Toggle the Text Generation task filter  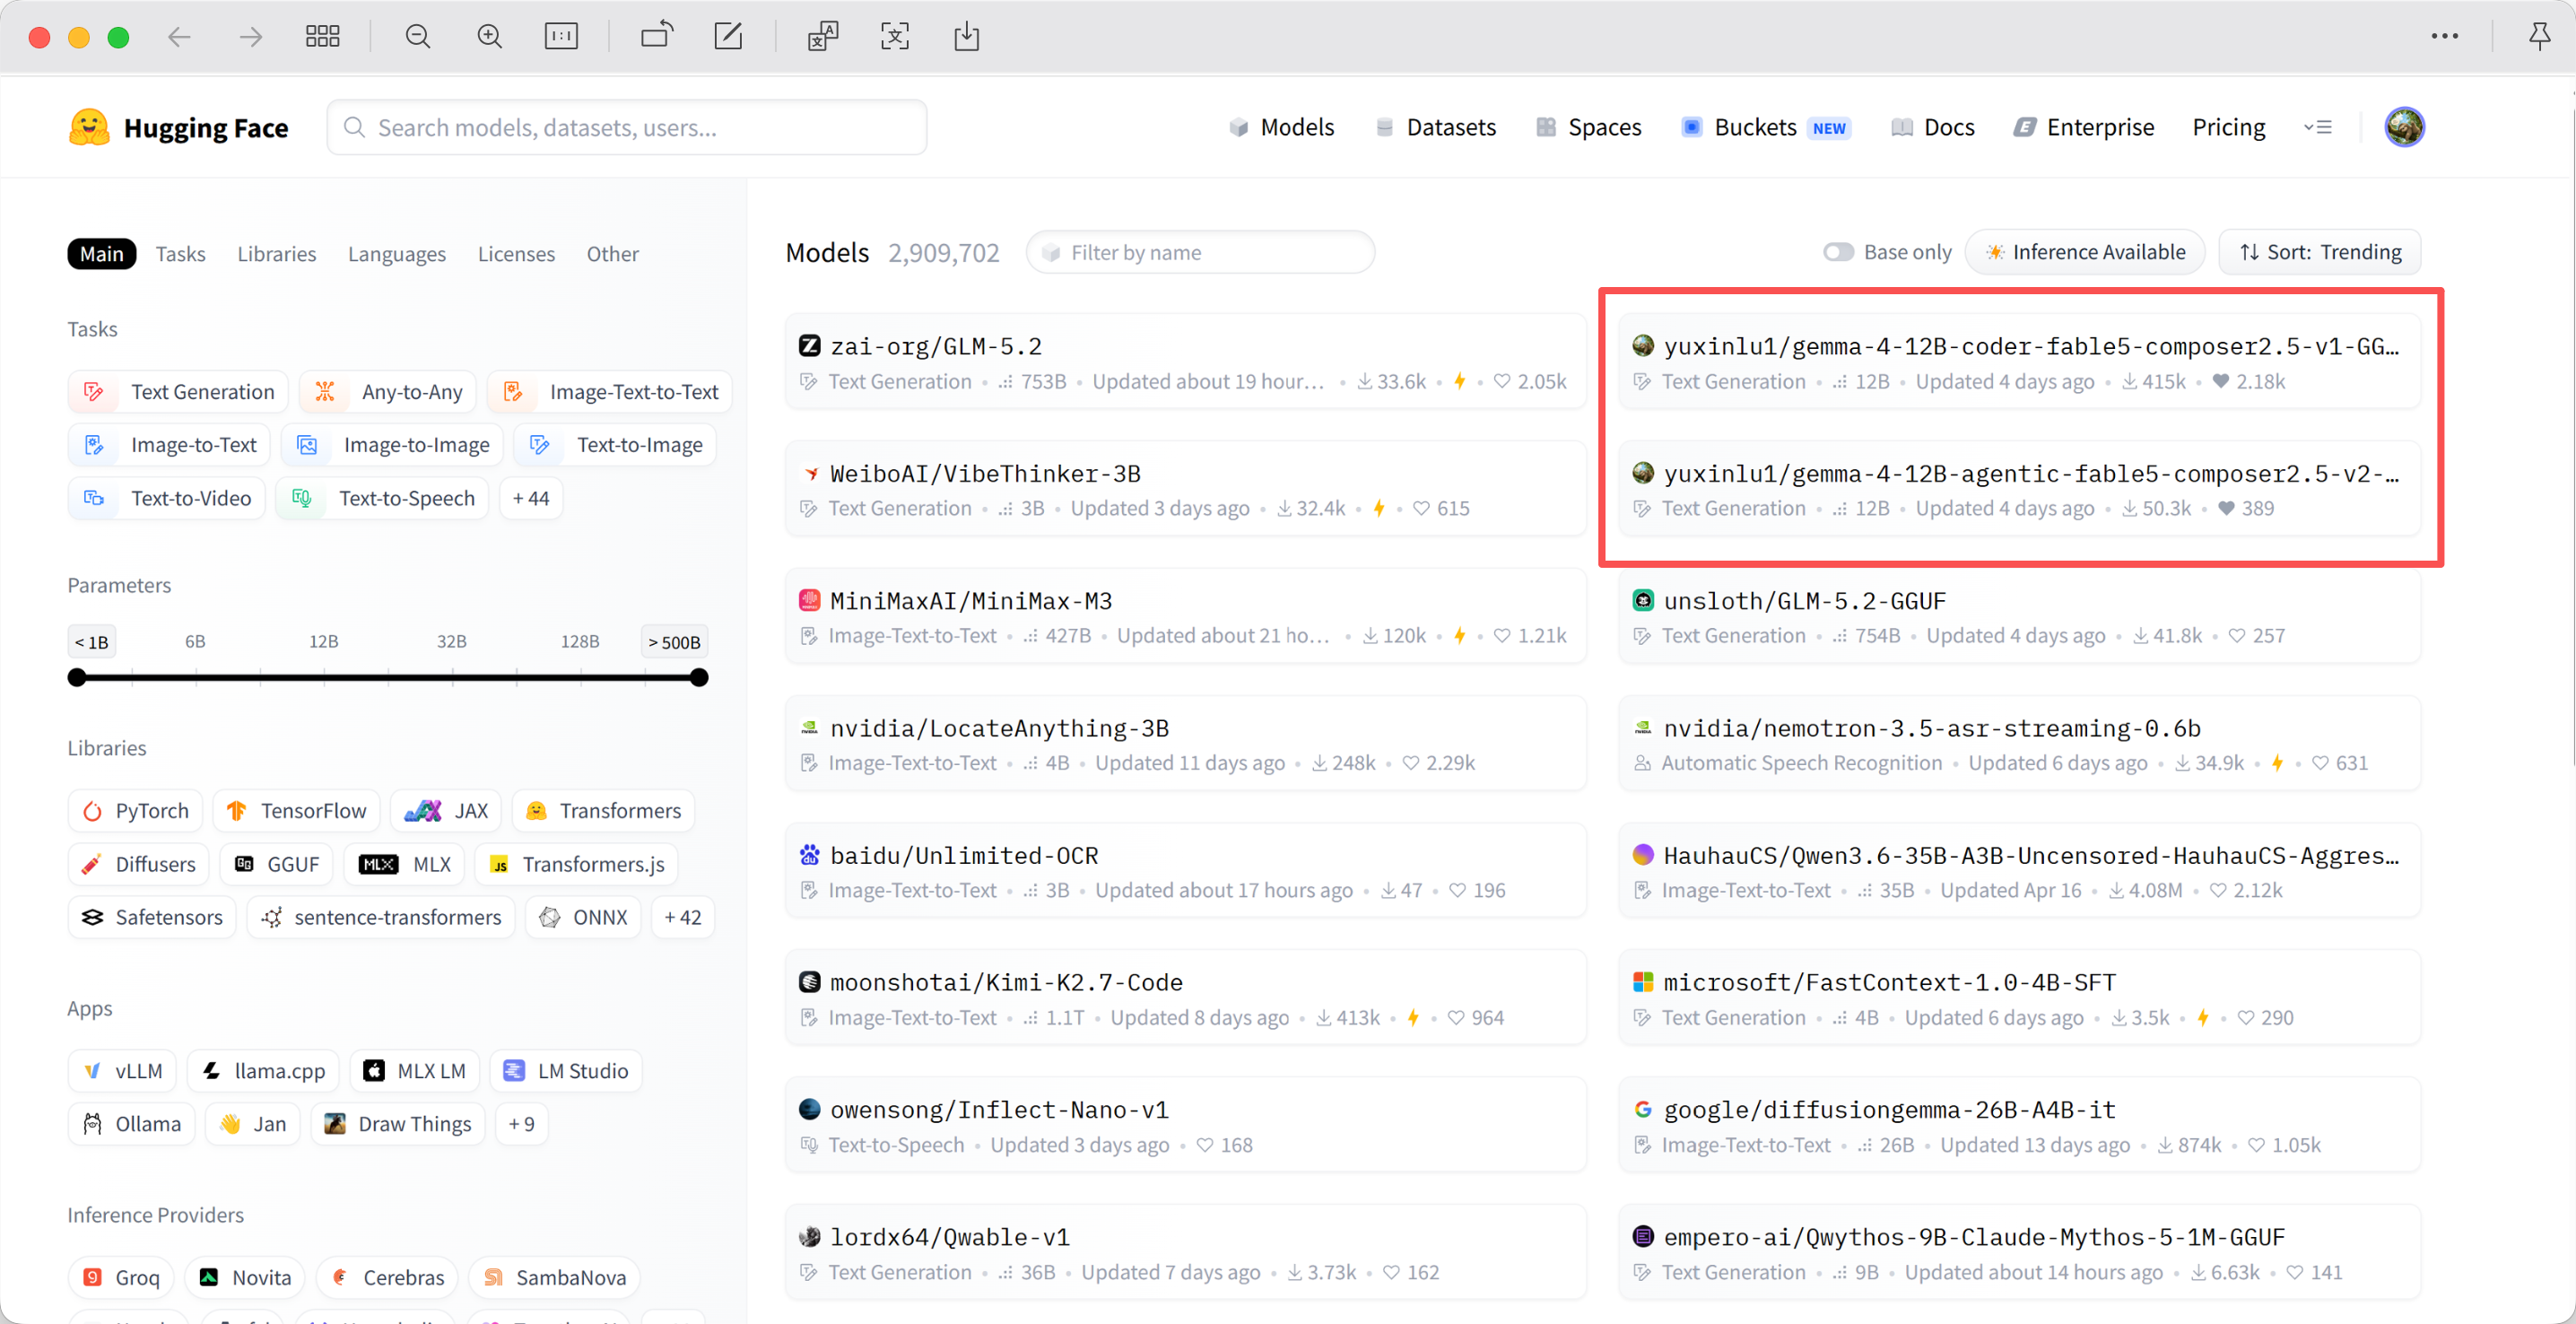(x=178, y=391)
